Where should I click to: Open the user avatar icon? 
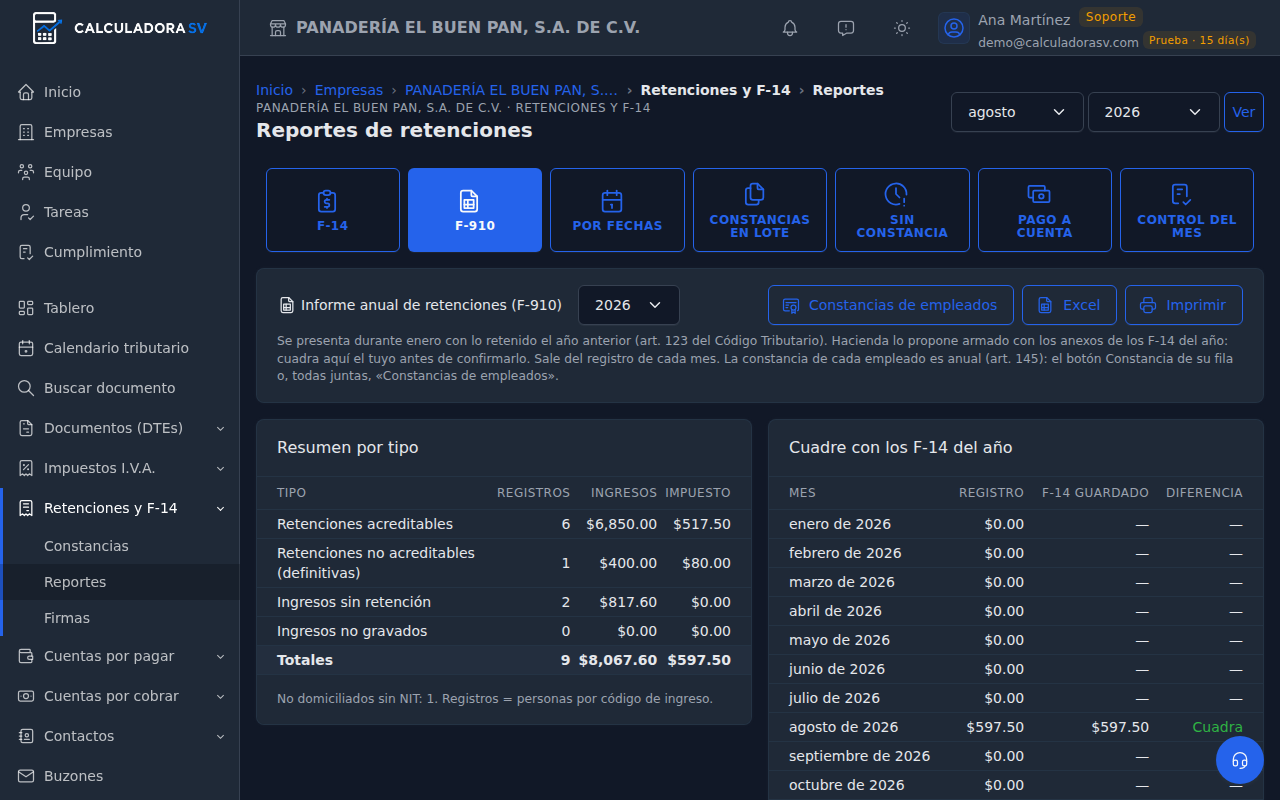(x=954, y=28)
